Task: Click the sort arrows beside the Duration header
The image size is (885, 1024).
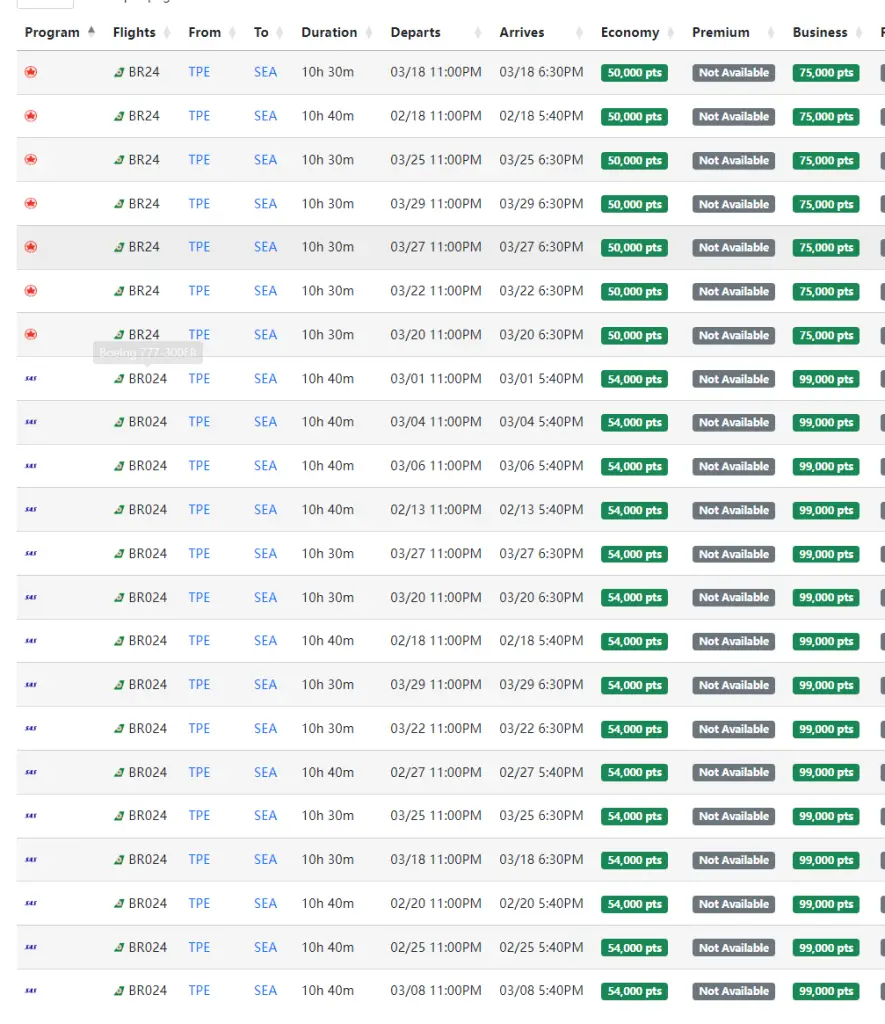Action: pos(370,33)
